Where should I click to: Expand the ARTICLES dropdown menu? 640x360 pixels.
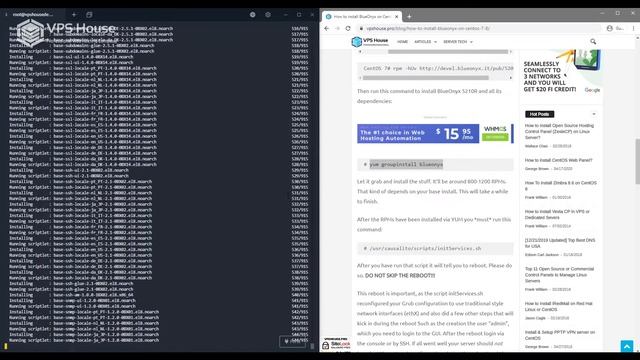(x=425, y=42)
